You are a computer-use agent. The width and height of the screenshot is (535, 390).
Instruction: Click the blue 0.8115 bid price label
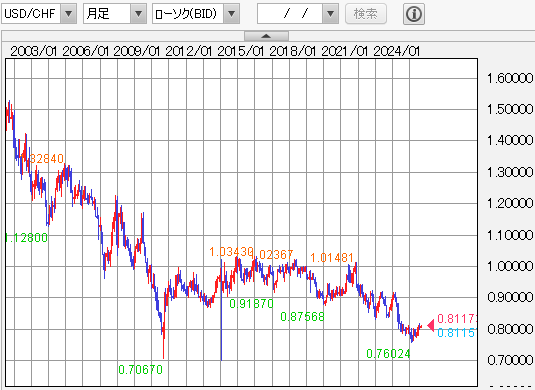456,333
